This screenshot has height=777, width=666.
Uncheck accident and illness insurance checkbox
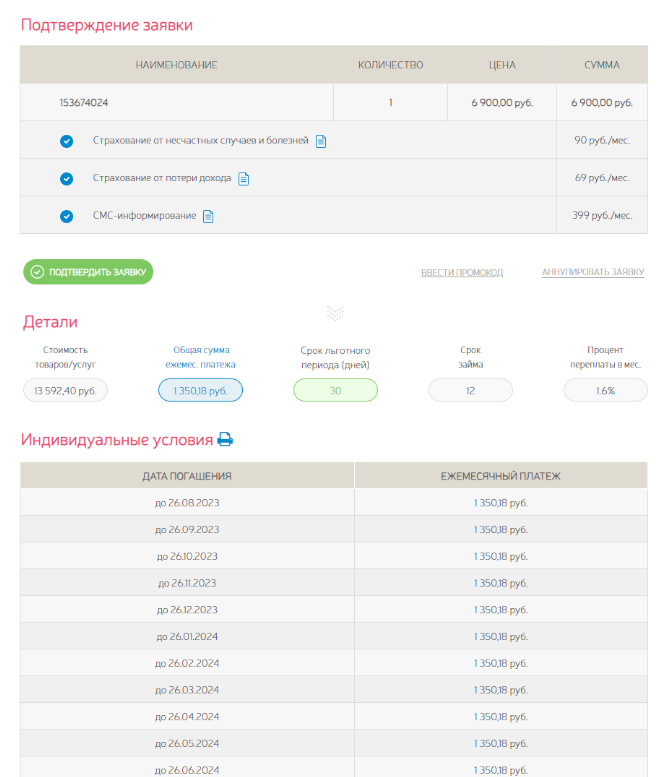click(66, 141)
